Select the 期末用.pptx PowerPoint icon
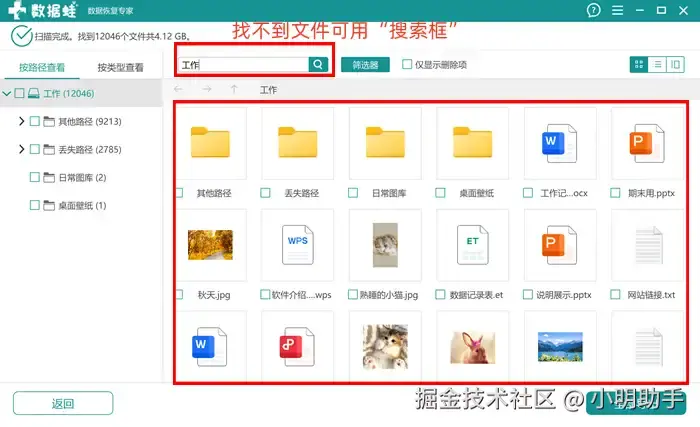 pos(647,143)
